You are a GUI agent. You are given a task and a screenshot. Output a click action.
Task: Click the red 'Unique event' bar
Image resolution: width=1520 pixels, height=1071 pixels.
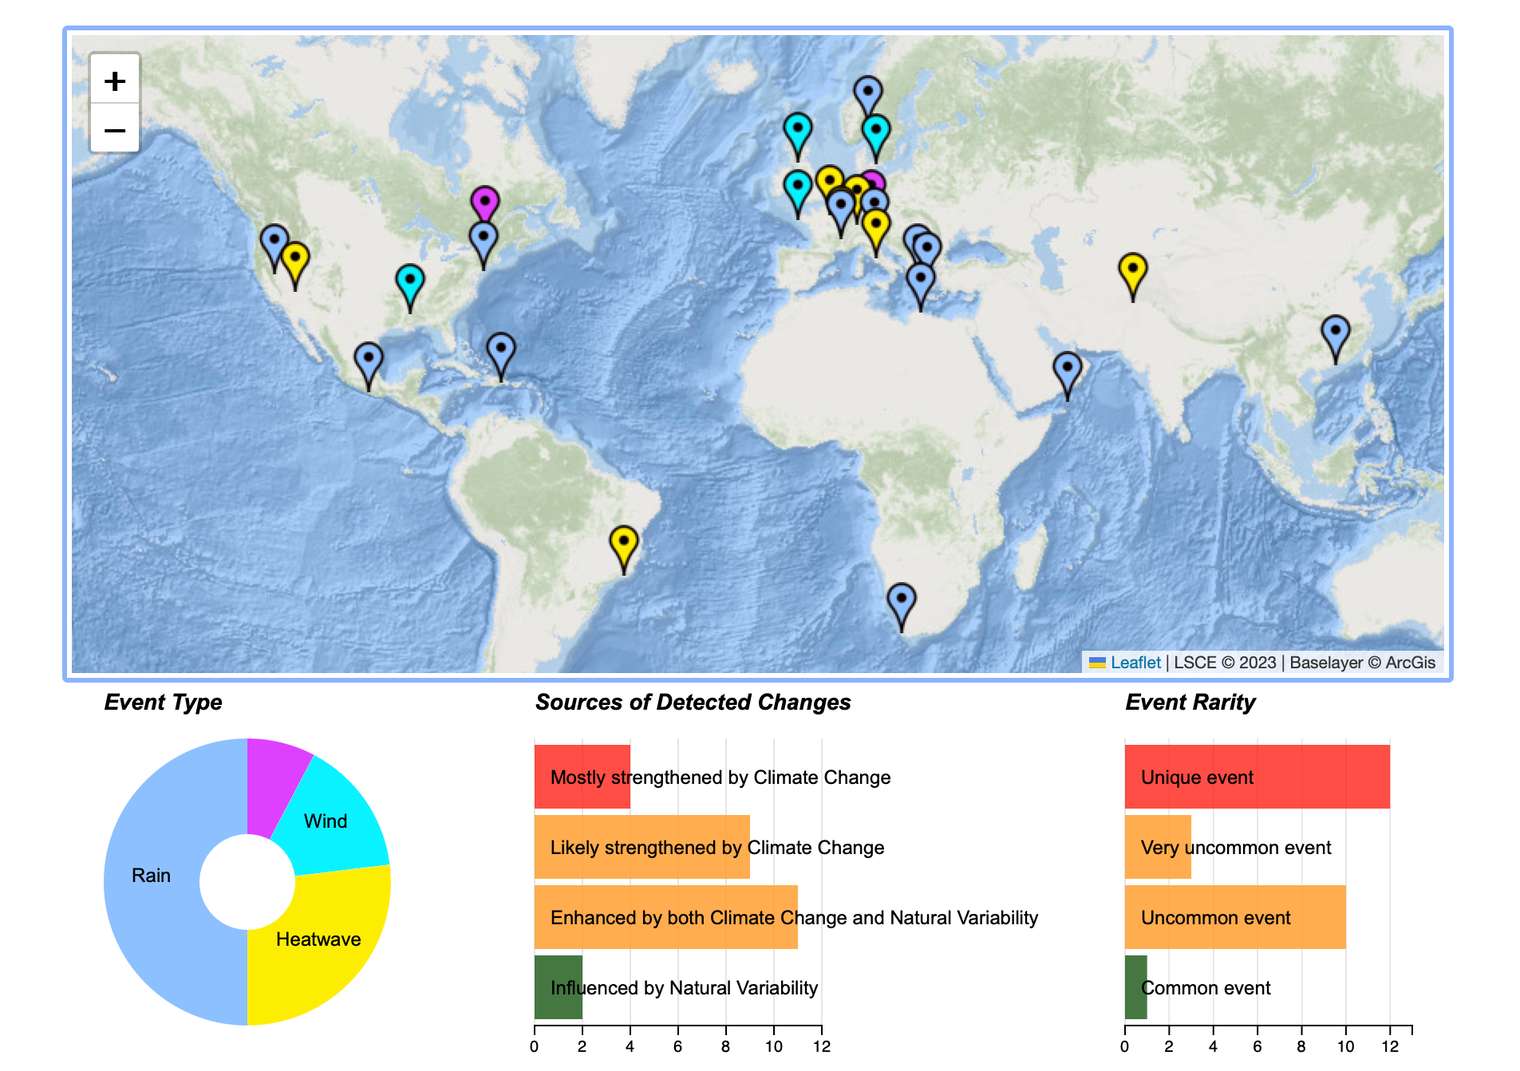1257,777
